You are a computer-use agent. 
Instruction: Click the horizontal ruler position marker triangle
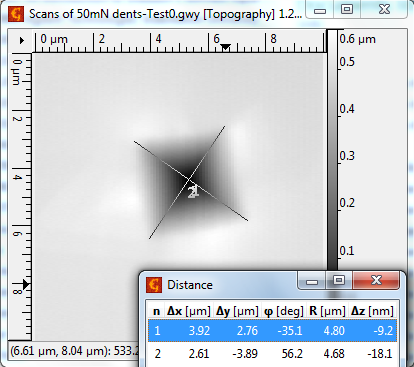point(226,47)
